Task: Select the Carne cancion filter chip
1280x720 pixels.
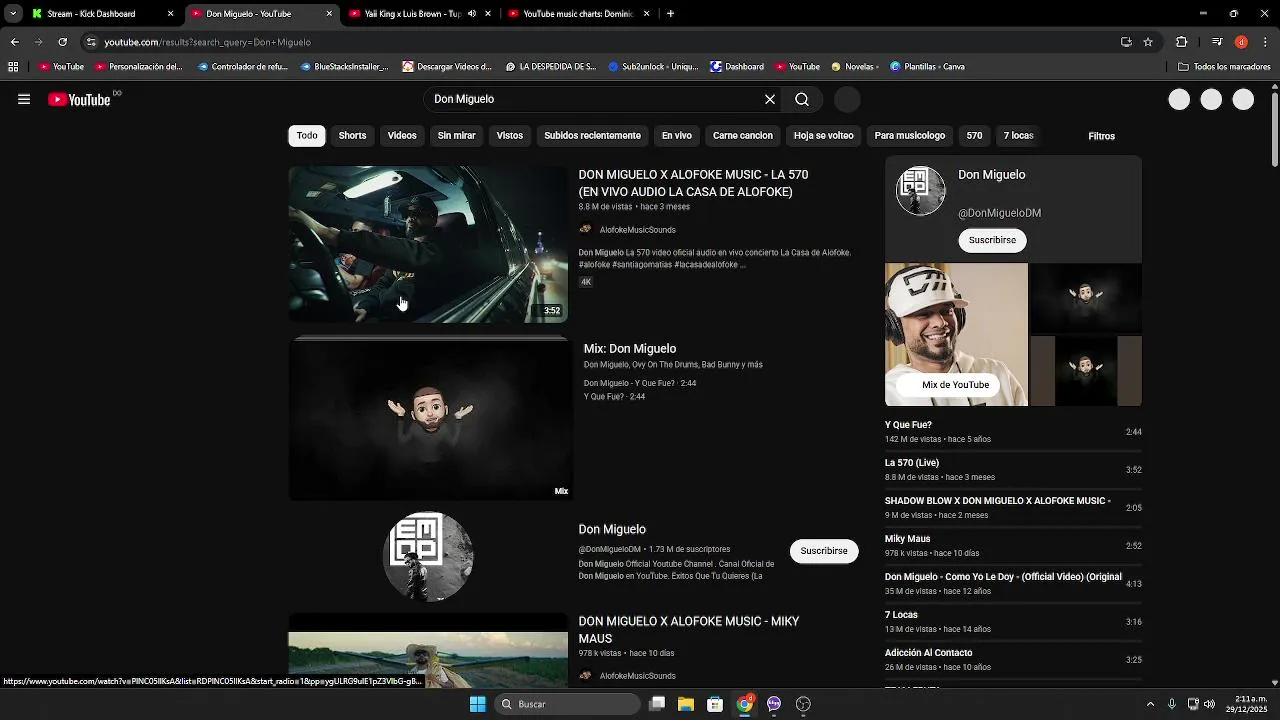Action: coord(742,136)
